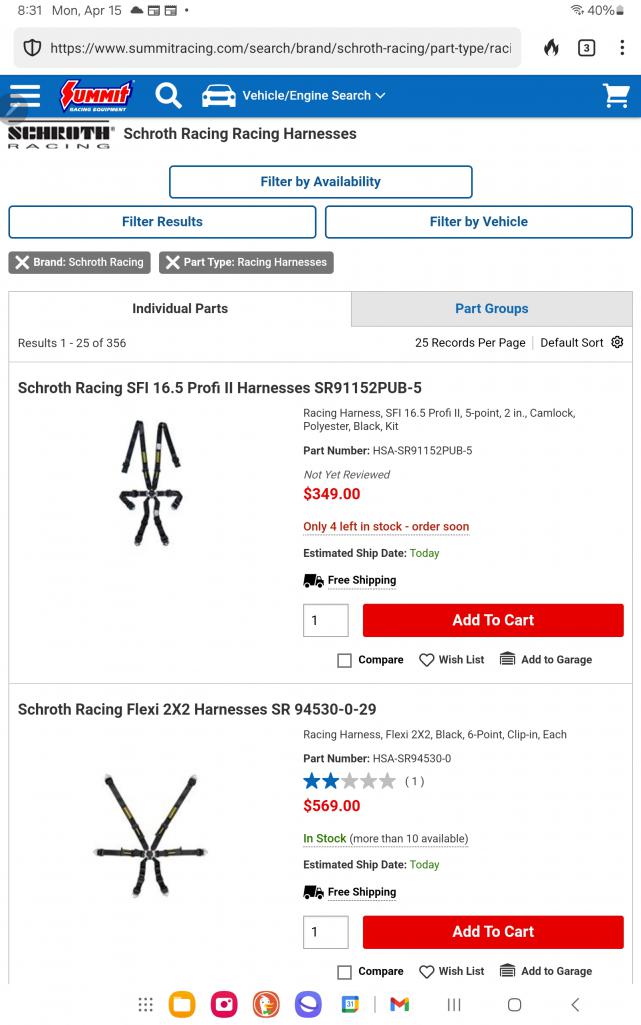Tap the browser fire clear-data icon
The height and width of the screenshot is (1025, 641).
551,48
